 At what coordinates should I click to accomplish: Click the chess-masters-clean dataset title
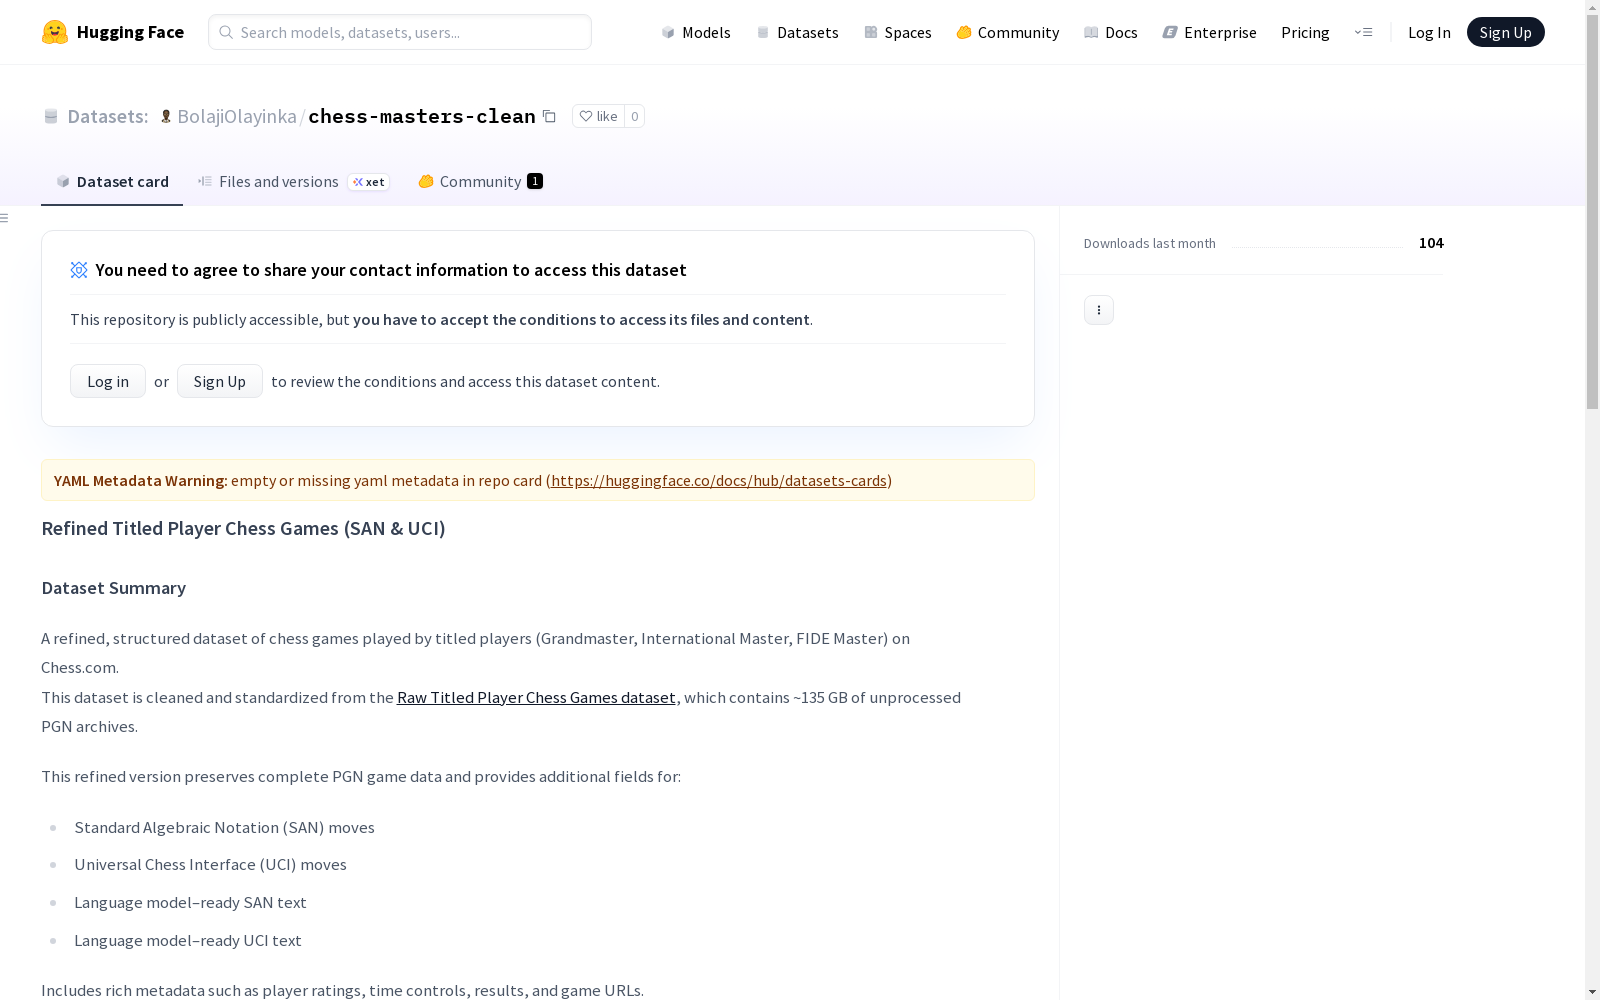[422, 116]
